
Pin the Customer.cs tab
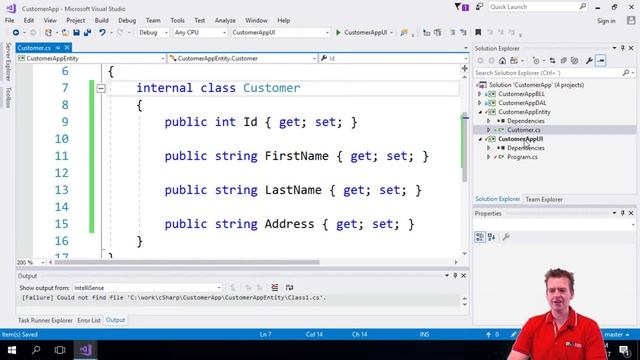[x=58, y=48]
